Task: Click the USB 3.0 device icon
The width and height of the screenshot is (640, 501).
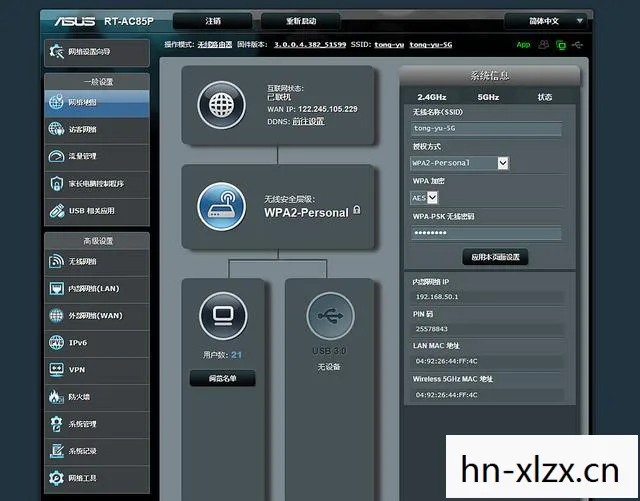Action: pos(330,316)
